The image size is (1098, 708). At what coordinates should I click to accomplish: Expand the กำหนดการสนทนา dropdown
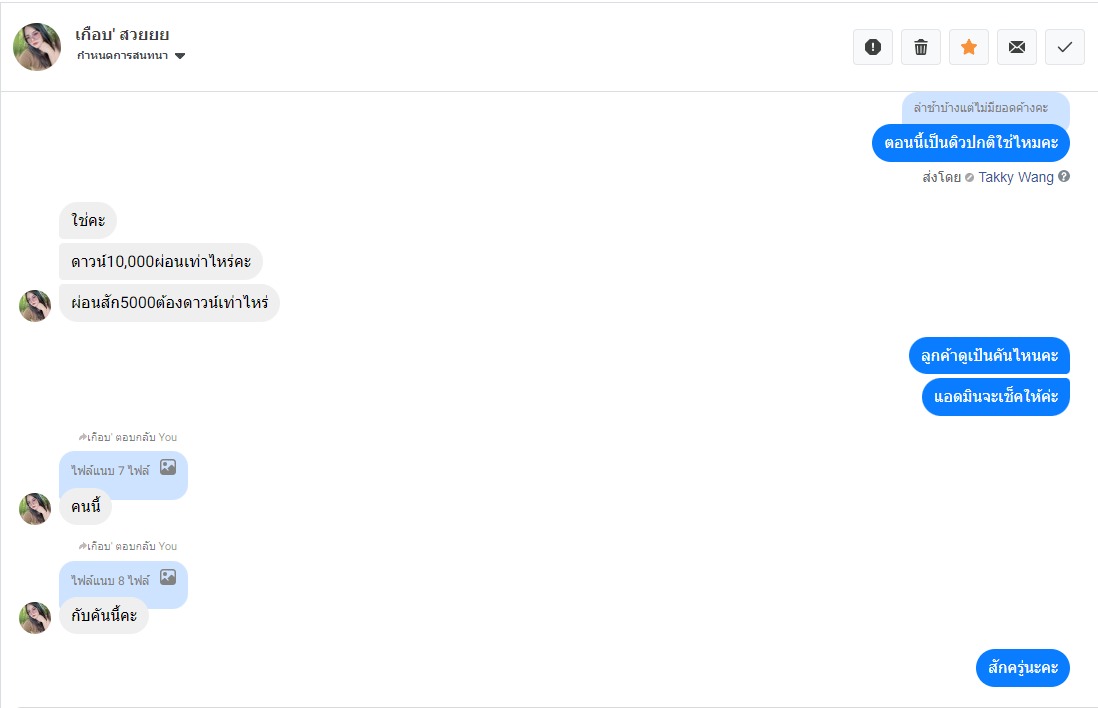180,56
